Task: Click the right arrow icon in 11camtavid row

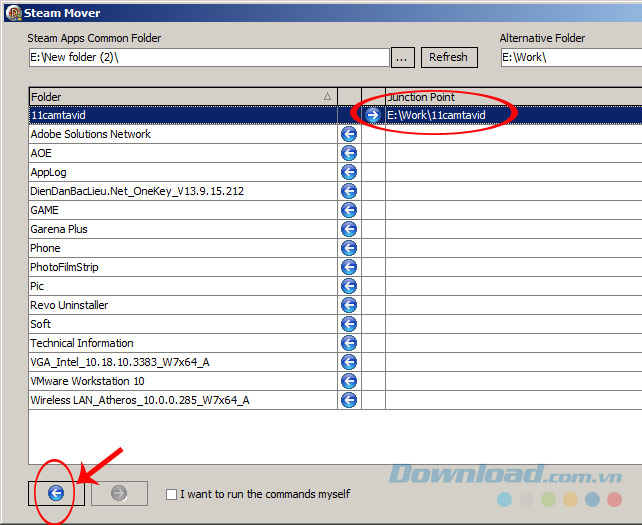Action: click(373, 115)
